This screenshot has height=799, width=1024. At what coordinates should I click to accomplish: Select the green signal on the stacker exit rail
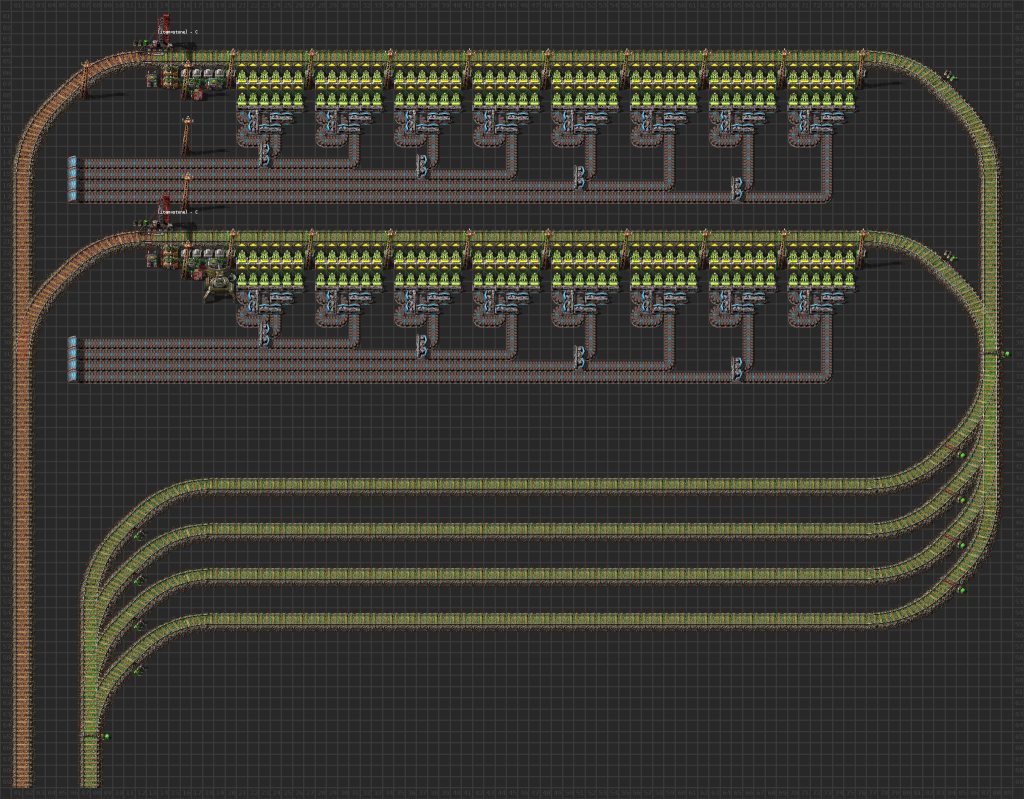click(106, 737)
